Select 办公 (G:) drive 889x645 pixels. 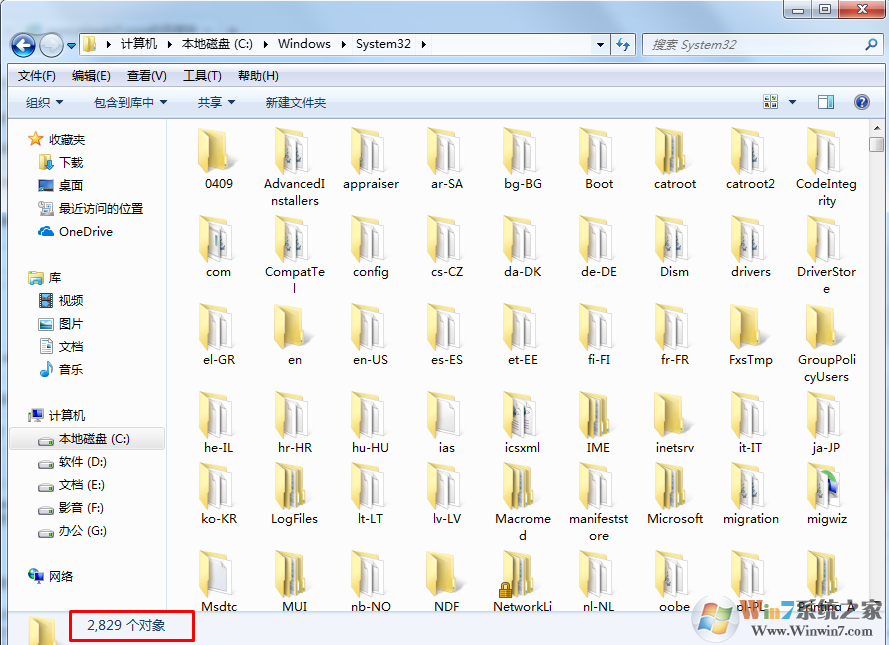pyautogui.click(x=83, y=531)
